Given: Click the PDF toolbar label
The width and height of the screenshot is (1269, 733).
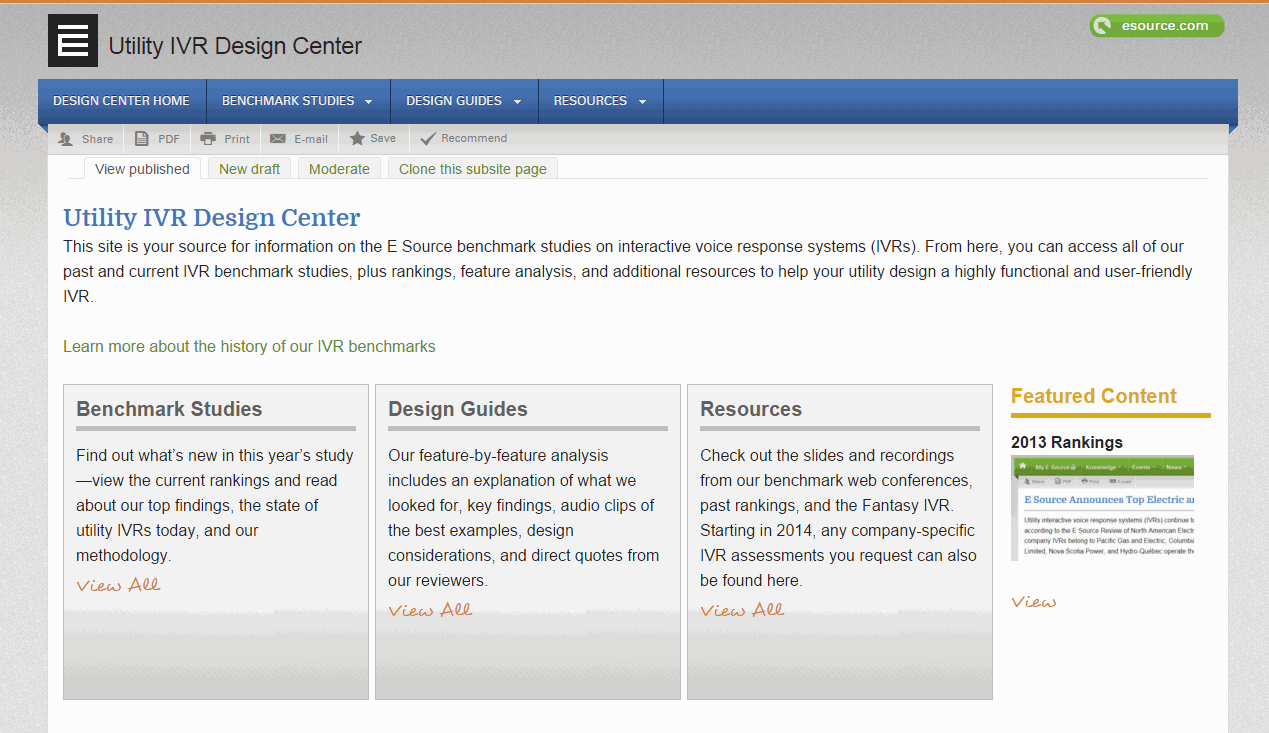Looking at the screenshot, I should [x=169, y=139].
